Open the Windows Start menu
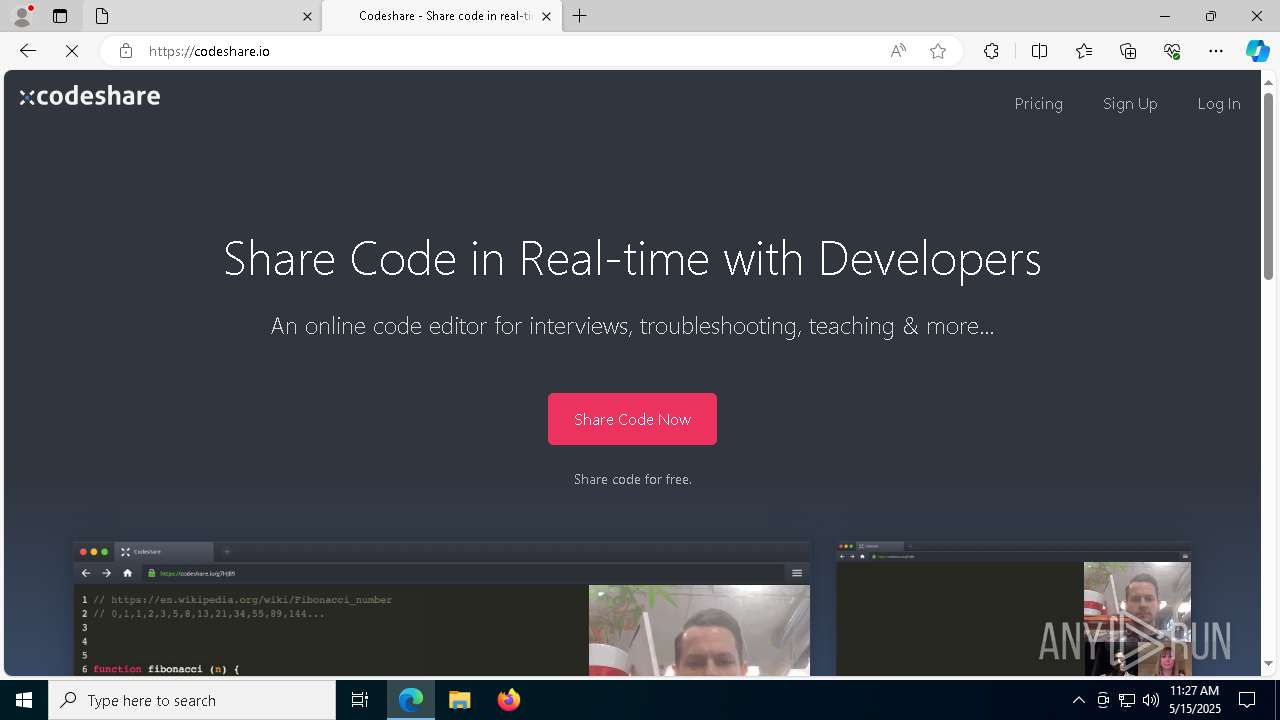The width and height of the screenshot is (1280, 720). pyautogui.click(x=24, y=700)
